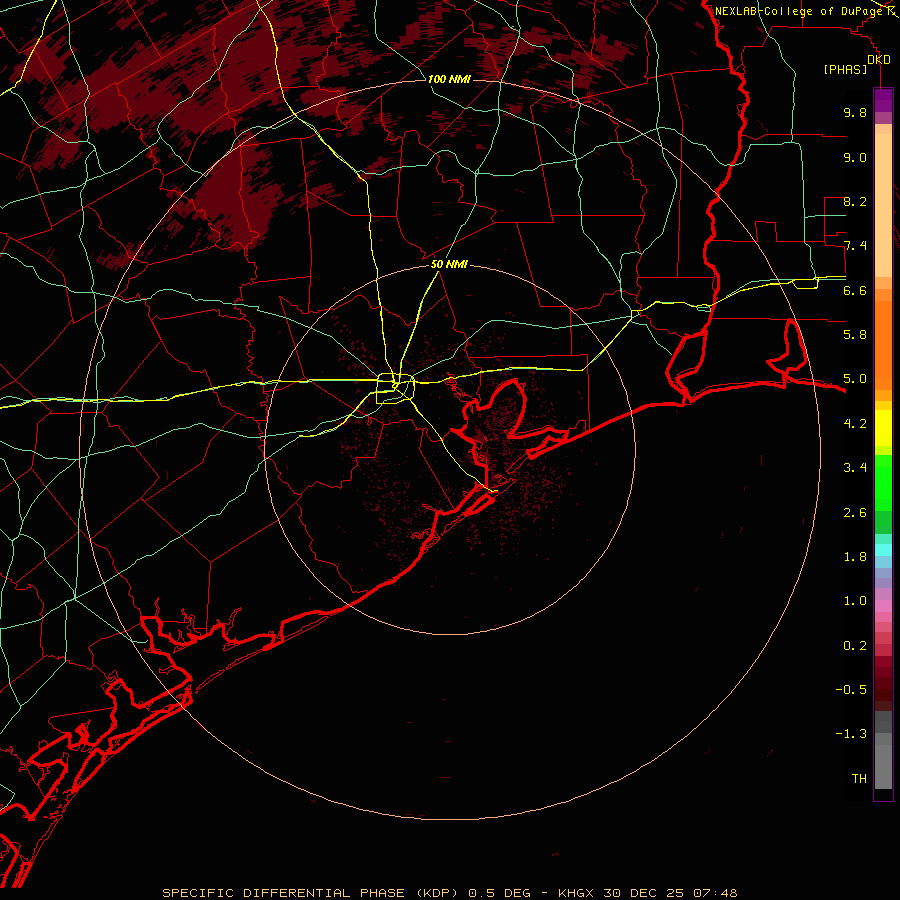Click the scale value "2.6"

click(855, 513)
